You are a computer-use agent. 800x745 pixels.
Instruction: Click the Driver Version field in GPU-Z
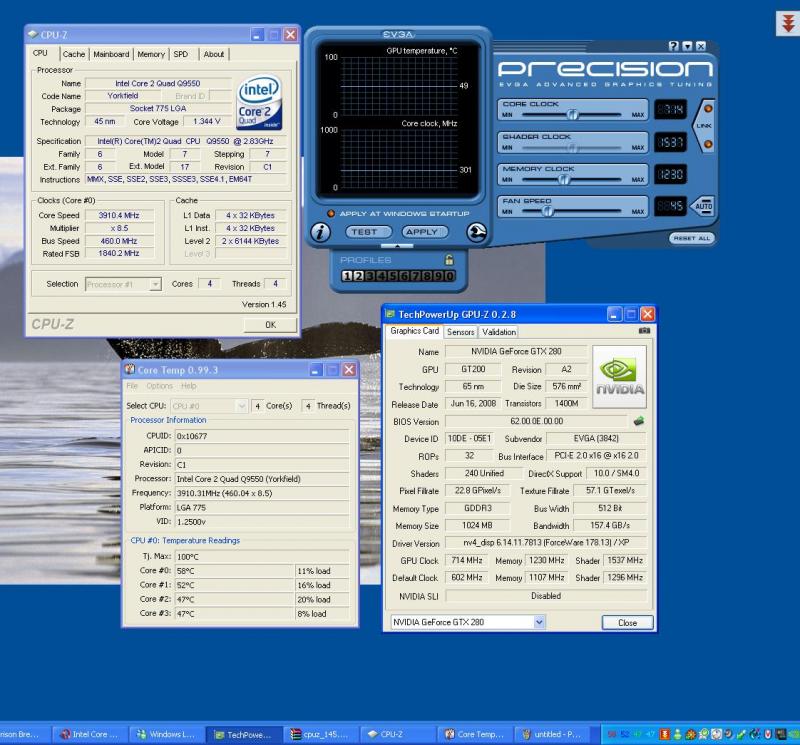coord(546,543)
